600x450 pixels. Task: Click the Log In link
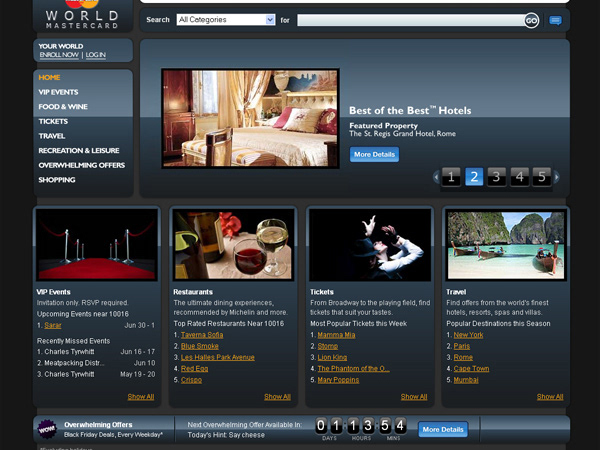point(96,55)
